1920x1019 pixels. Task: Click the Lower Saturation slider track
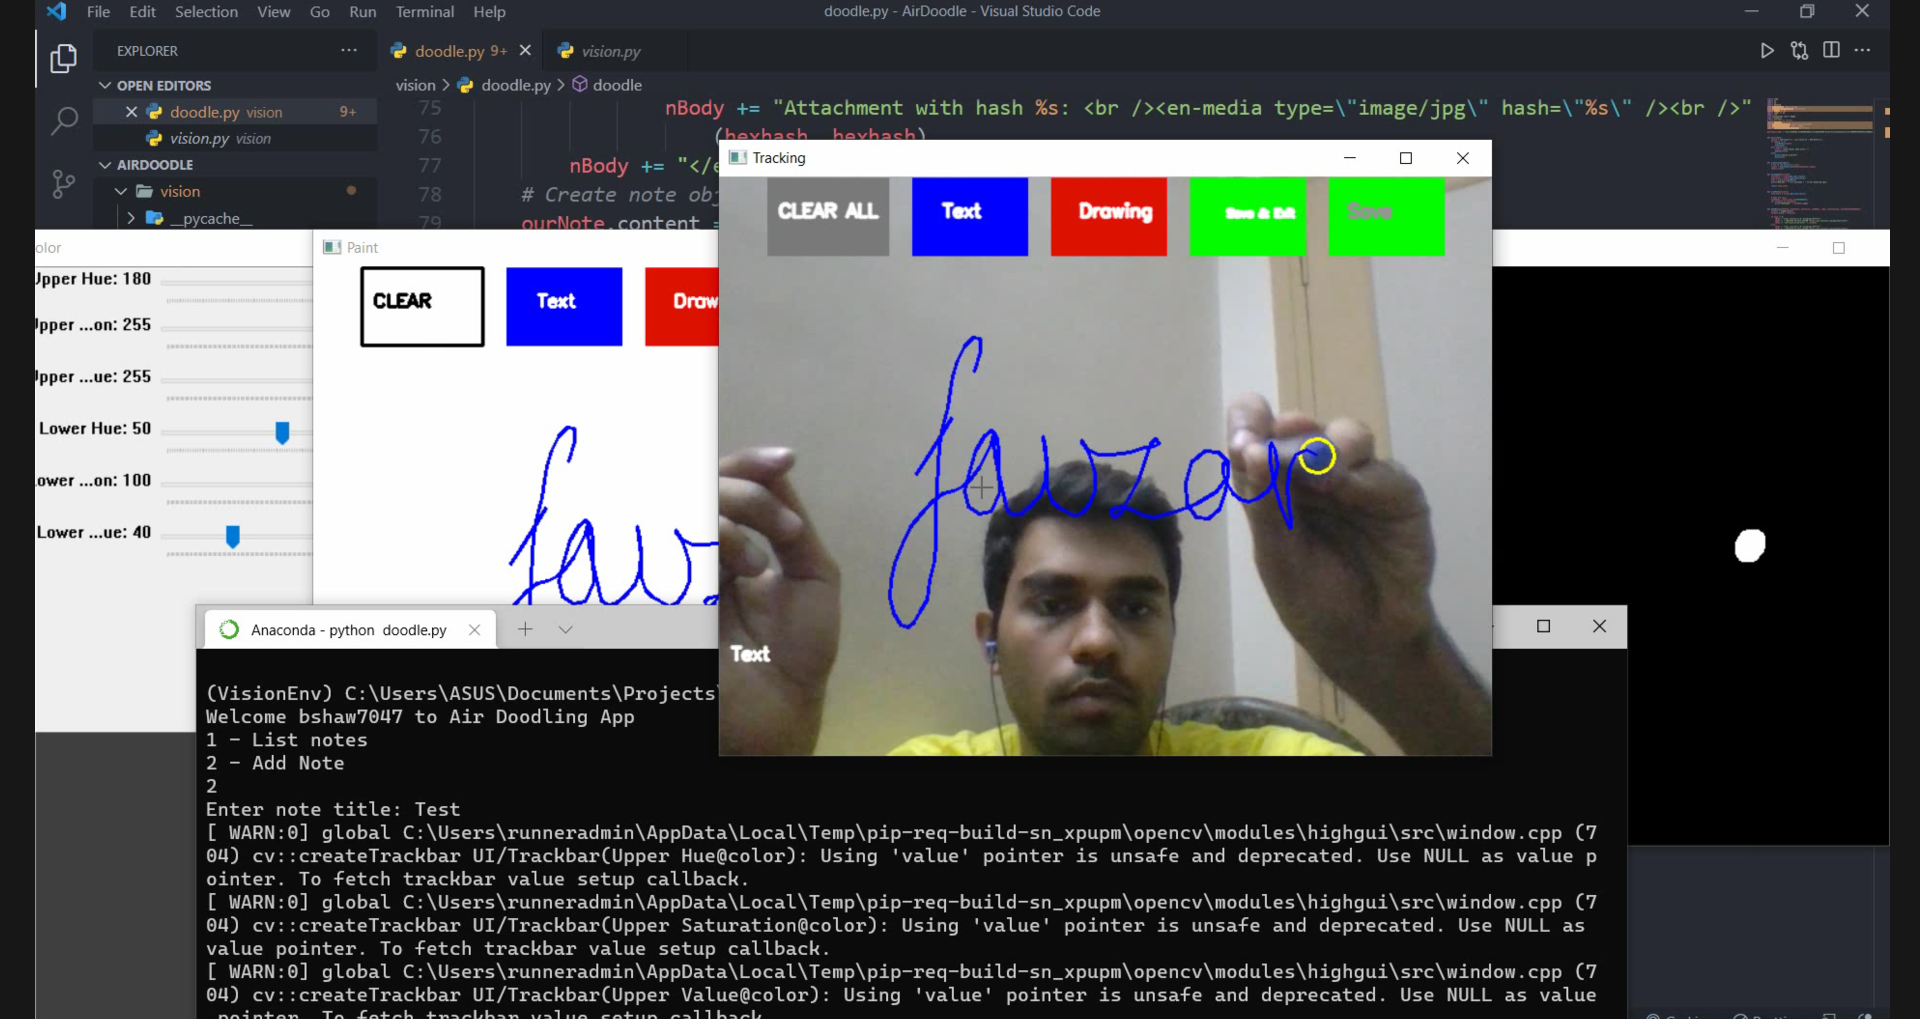pos(237,483)
